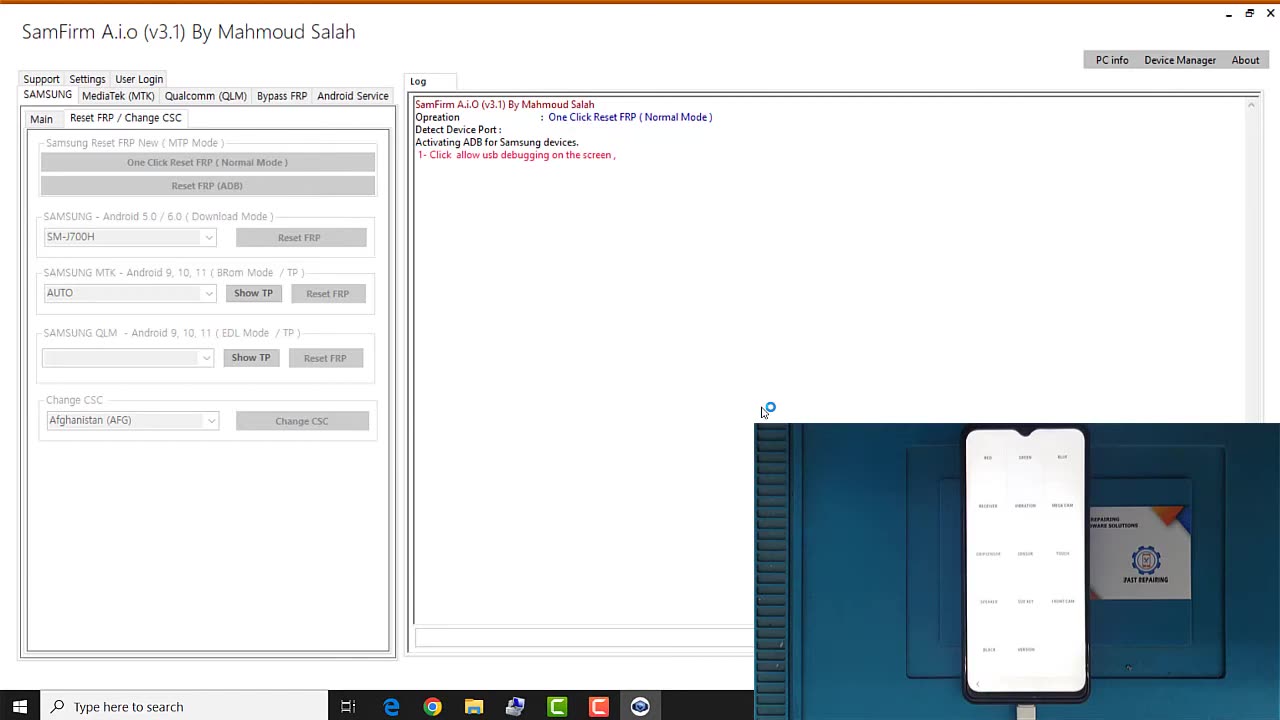Launch Microsoft Edge from taskbar
The width and height of the screenshot is (1280, 720).
pyautogui.click(x=391, y=707)
